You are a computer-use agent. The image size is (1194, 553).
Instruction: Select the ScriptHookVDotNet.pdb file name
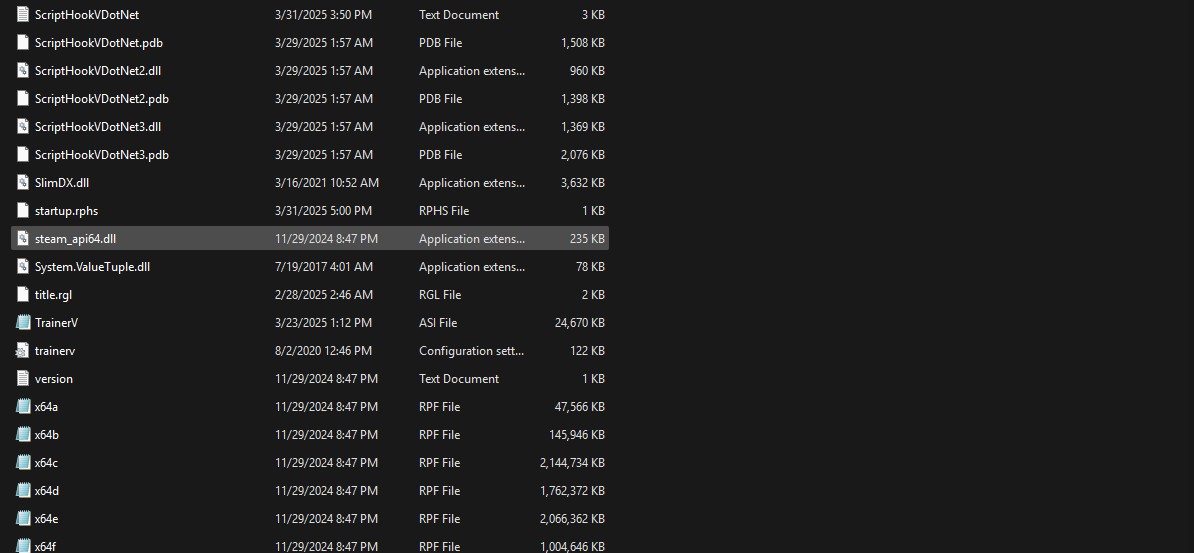[x=99, y=43]
